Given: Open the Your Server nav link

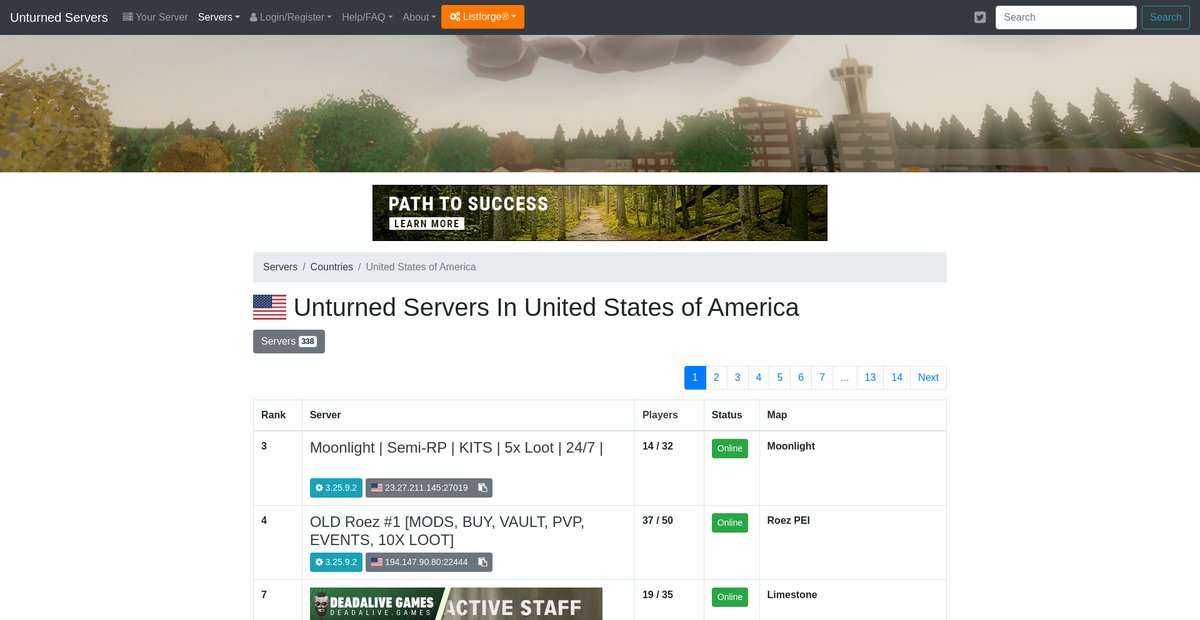Looking at the screenshot, I should 155,17.
